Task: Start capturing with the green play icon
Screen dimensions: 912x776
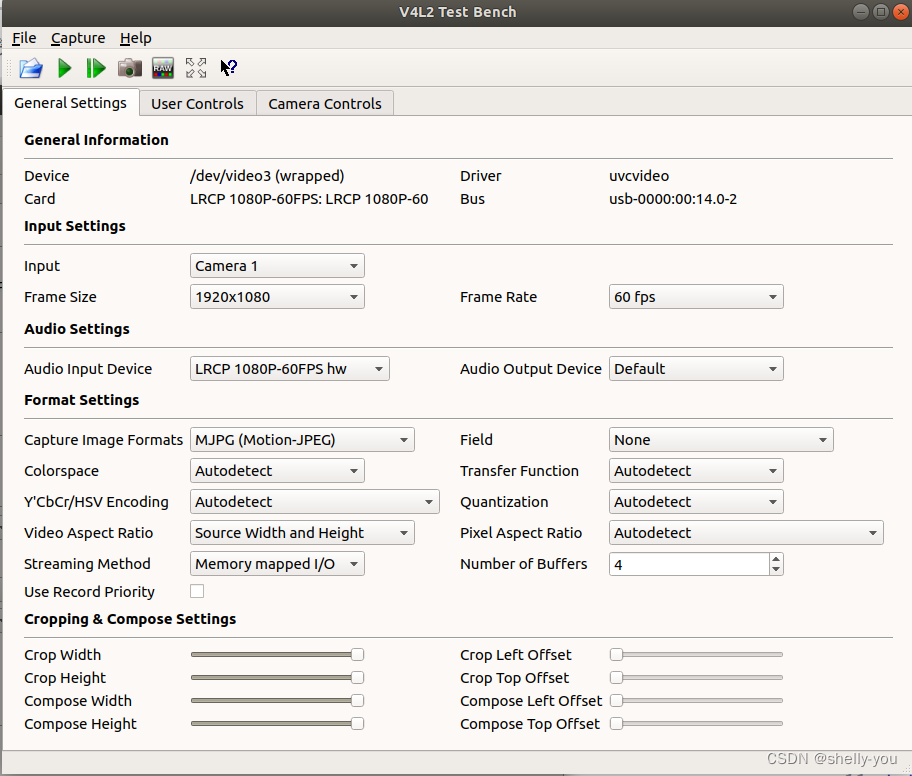Action: (65, 68)
